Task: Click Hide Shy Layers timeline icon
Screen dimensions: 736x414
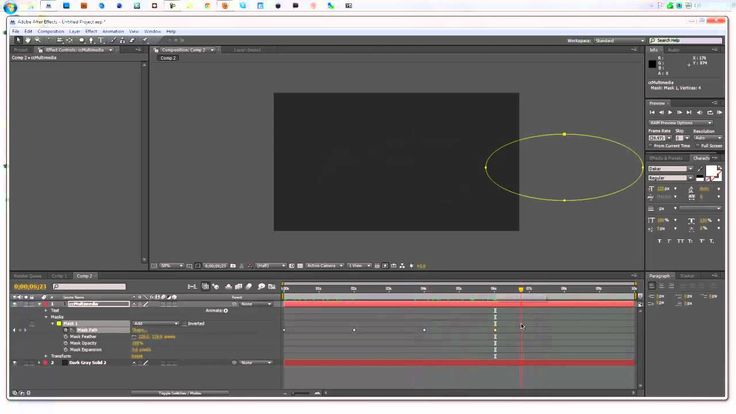Action: (x=229, y=286)
